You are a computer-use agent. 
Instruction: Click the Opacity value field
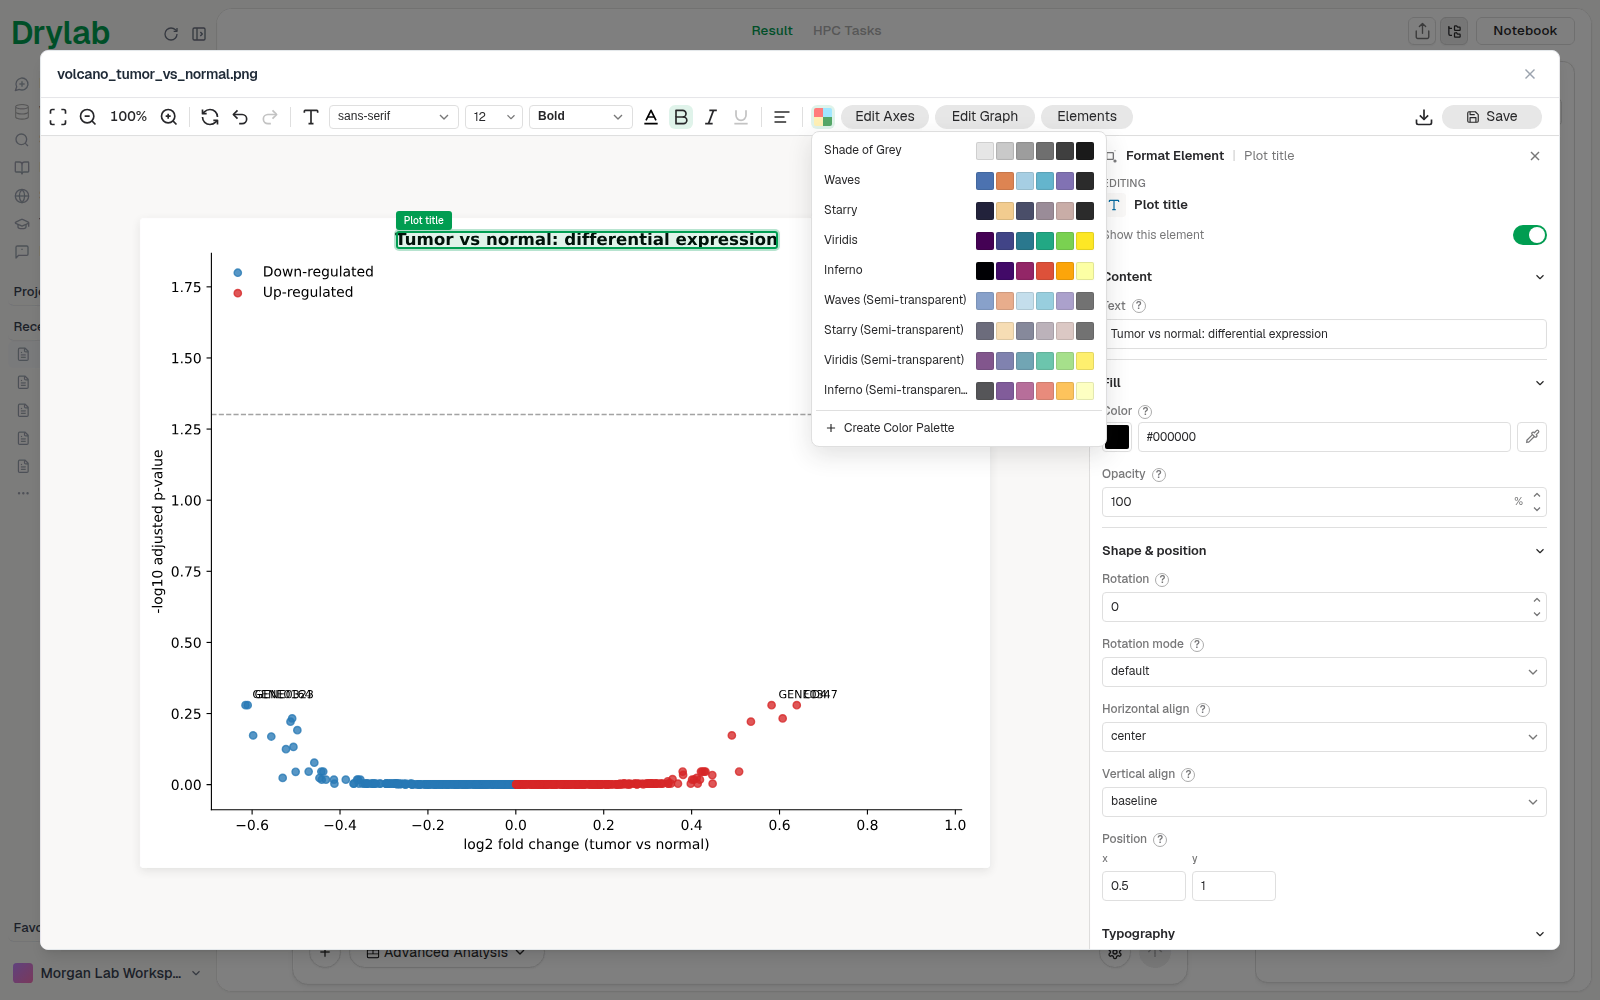[x=1324, y=502]
